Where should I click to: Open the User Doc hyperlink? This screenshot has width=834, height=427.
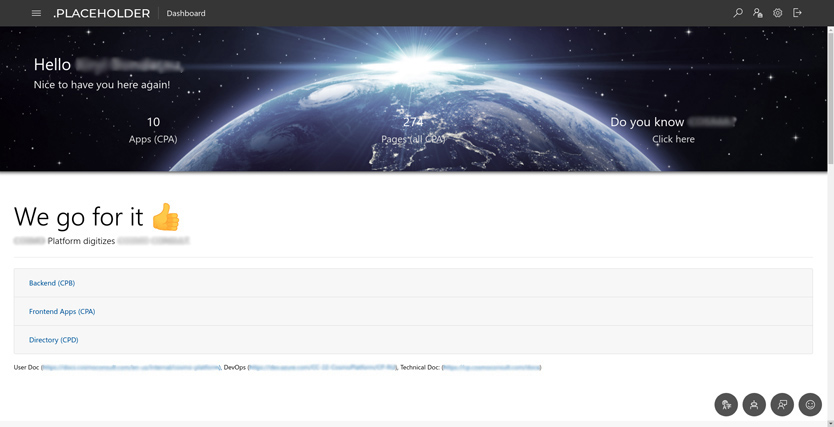coord(131,368)
